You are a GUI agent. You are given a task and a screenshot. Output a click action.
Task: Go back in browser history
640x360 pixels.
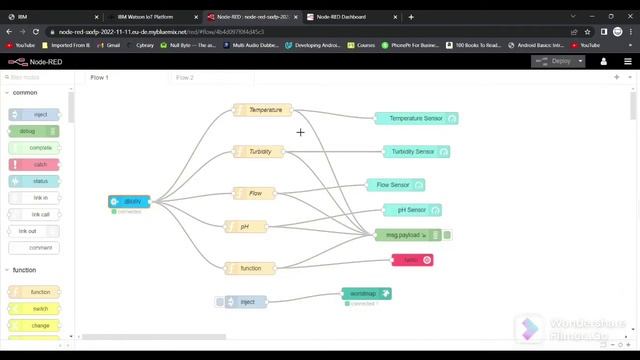pyautogui.click(x=9, y=32)
